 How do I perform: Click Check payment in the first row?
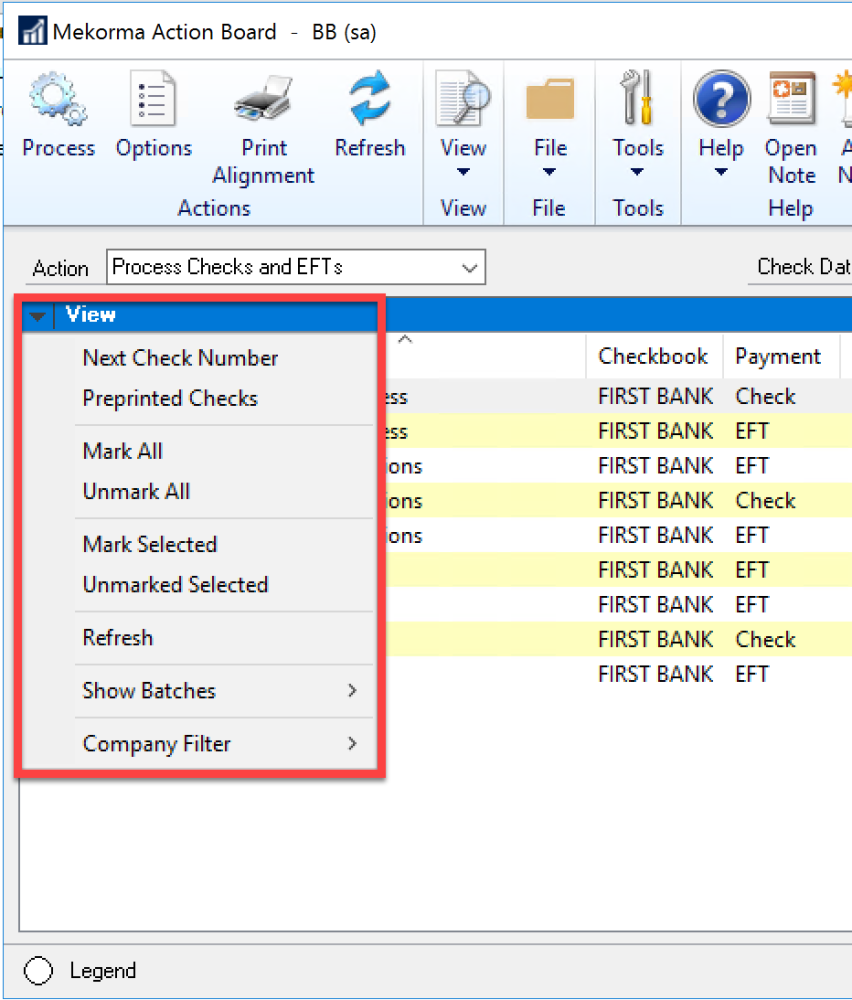(765, 397)
